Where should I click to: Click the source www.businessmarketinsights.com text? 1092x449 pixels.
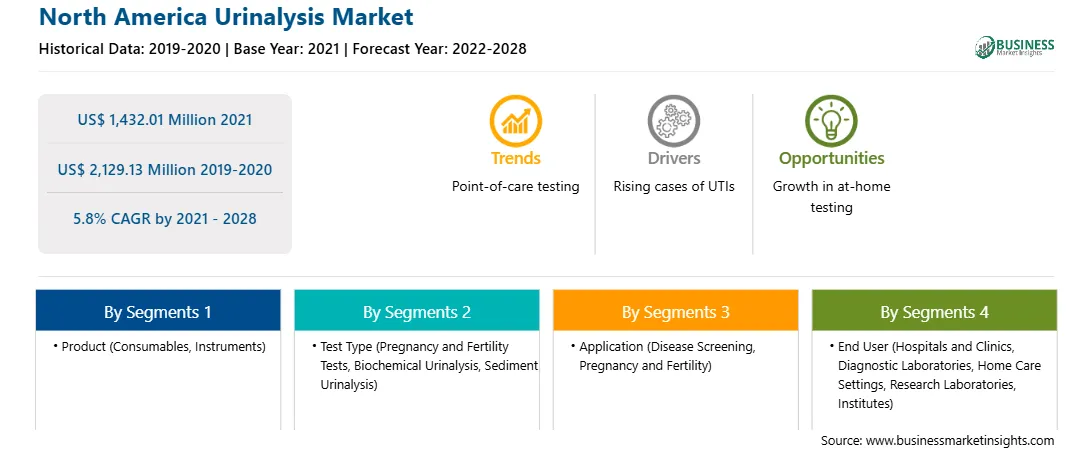[x=937, y=440]
